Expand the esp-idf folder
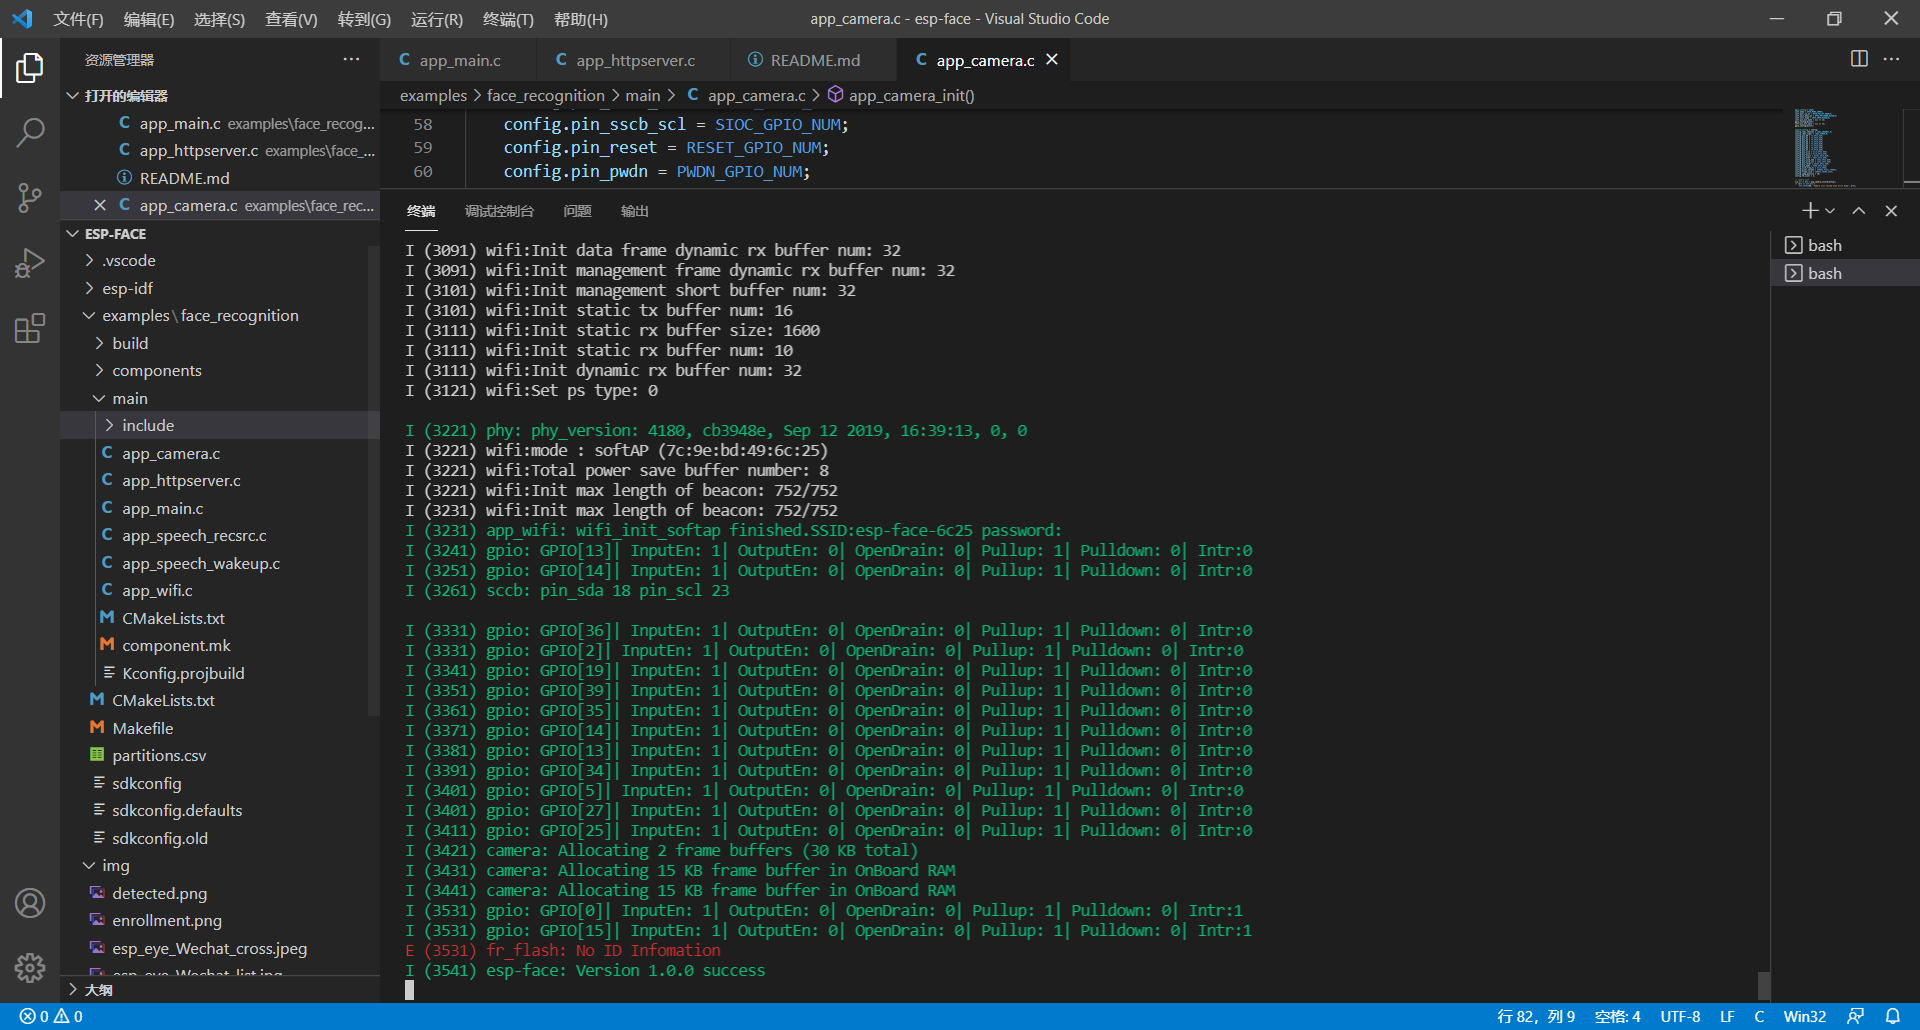Viewport: 1920px width, 1030px height. coord(220,288)
